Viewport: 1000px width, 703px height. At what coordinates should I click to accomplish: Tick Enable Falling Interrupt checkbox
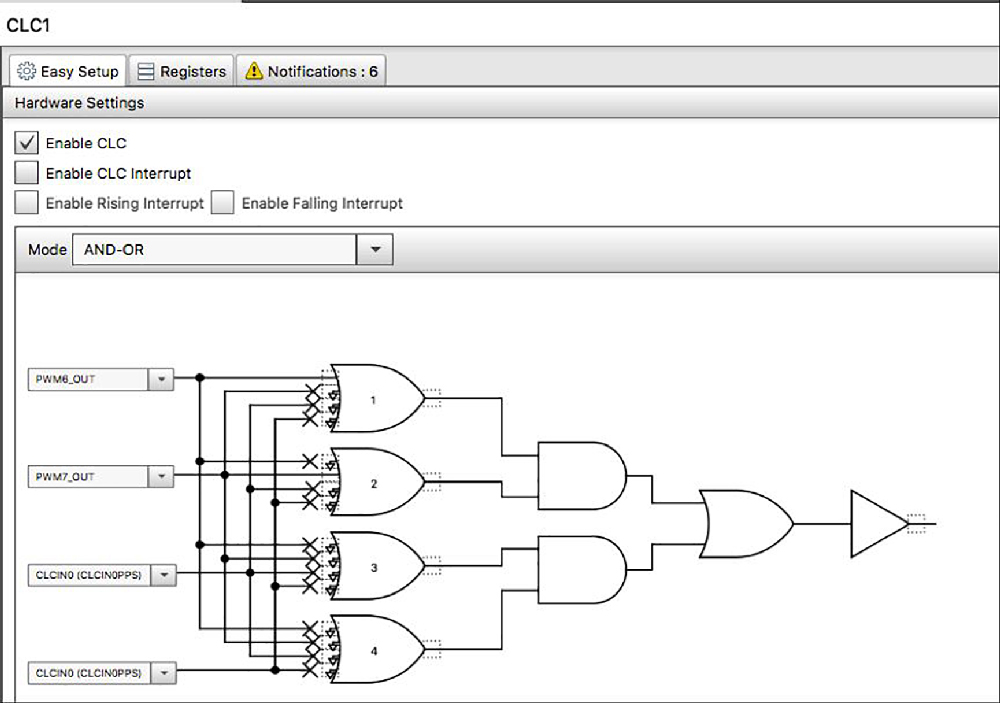[x=223, y=203]
